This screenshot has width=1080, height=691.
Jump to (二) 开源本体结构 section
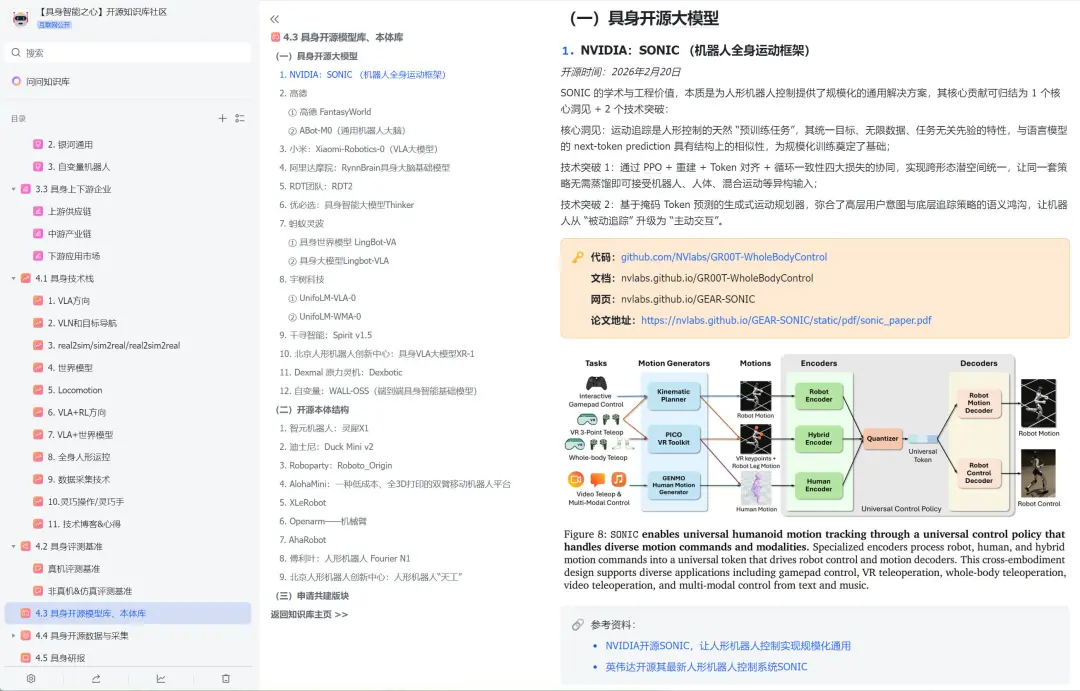(x=312, y=409)
